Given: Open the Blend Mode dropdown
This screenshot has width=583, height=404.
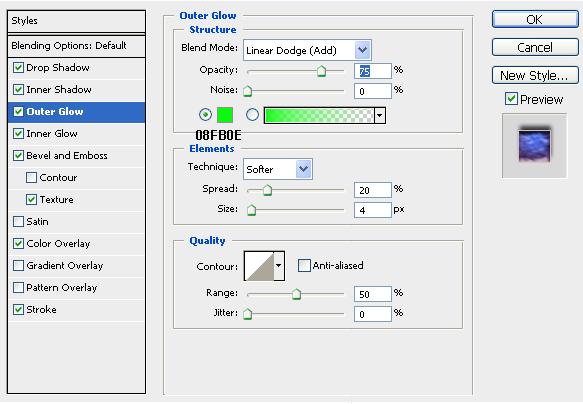Looking at the screenshot, I should 307,50.
